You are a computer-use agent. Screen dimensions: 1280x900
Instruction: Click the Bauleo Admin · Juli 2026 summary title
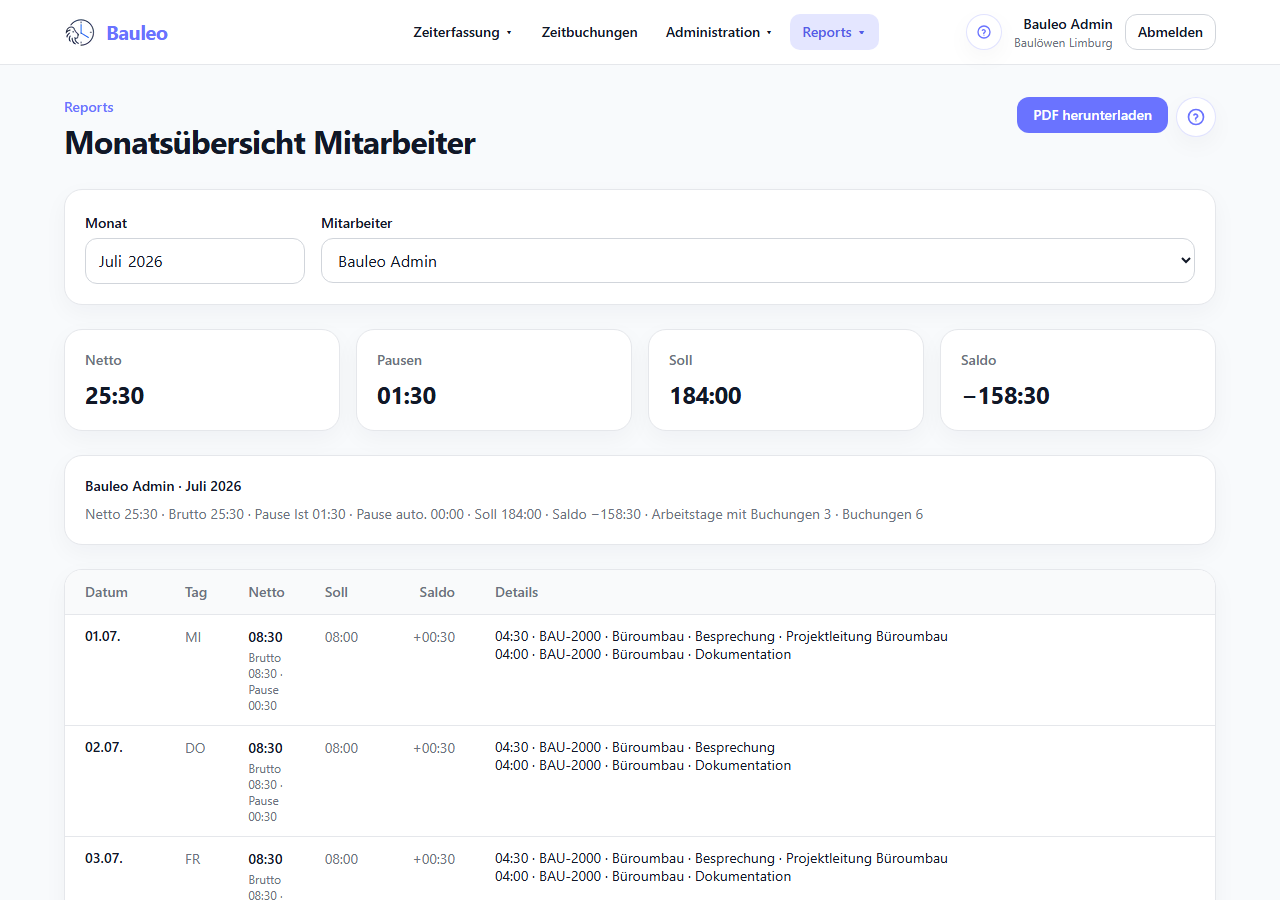[x=163, y=486]
